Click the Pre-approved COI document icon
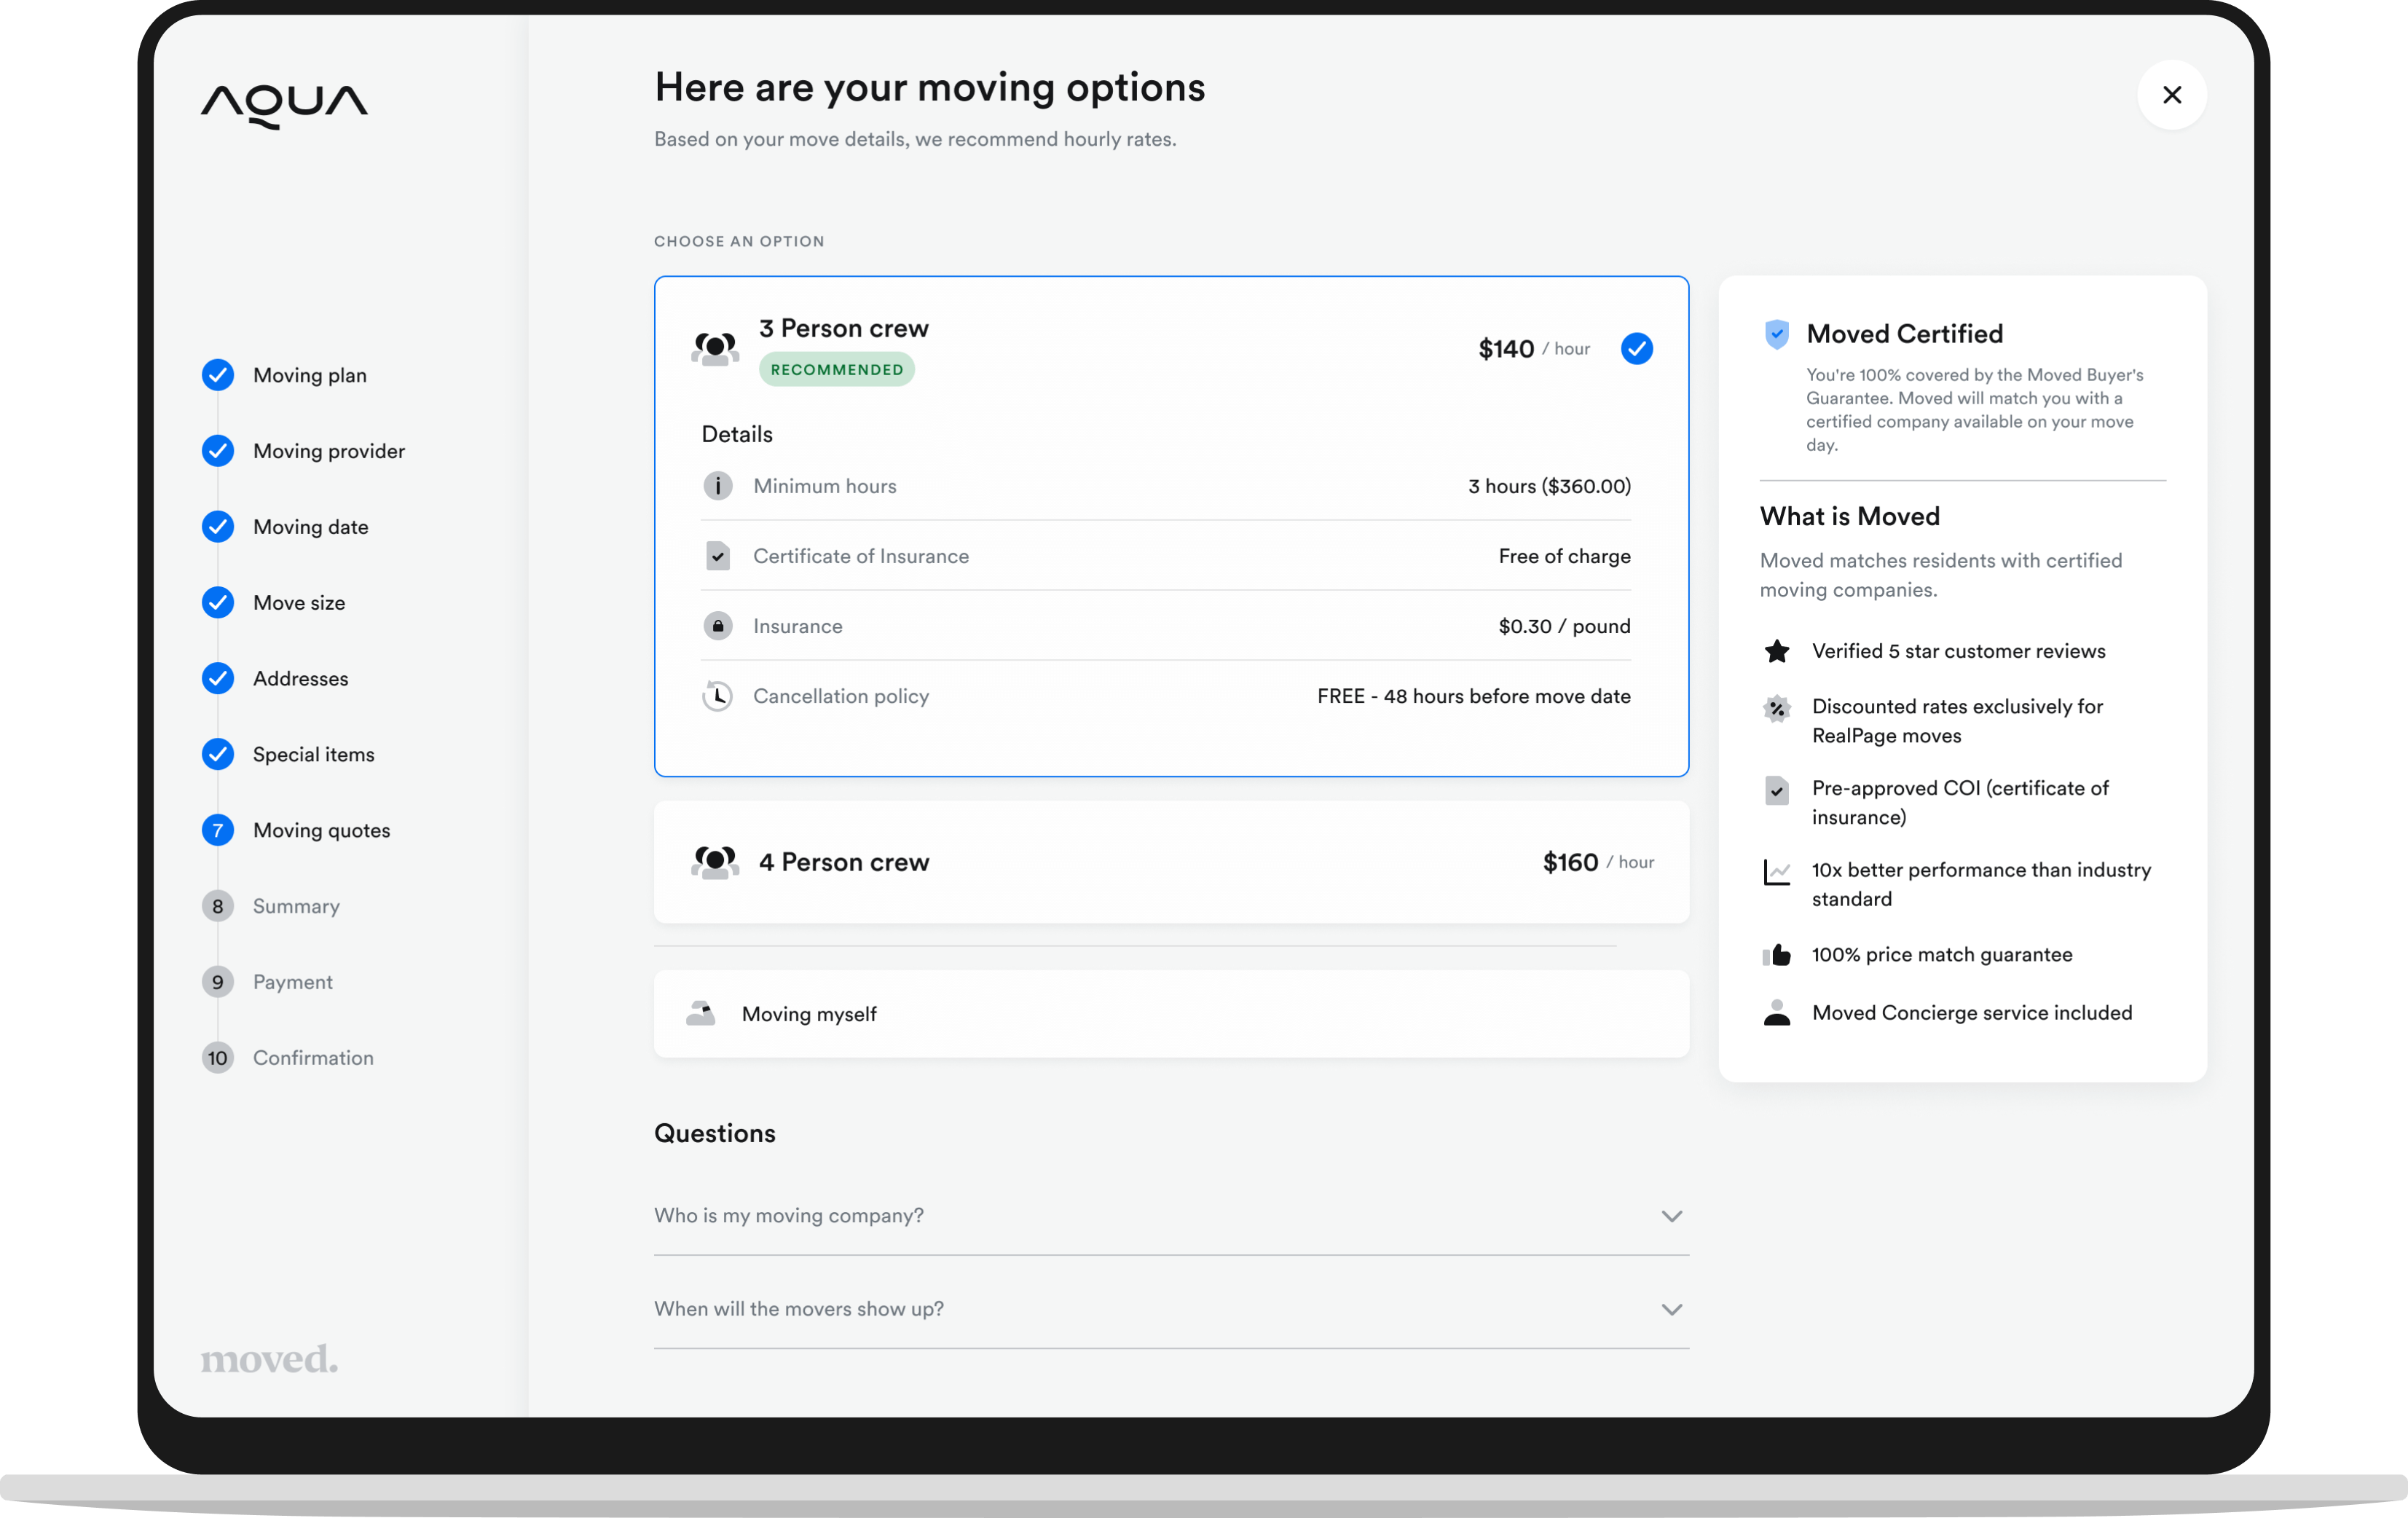Viewport: 2408px width, 1518px height. [x=1776, y=791]
